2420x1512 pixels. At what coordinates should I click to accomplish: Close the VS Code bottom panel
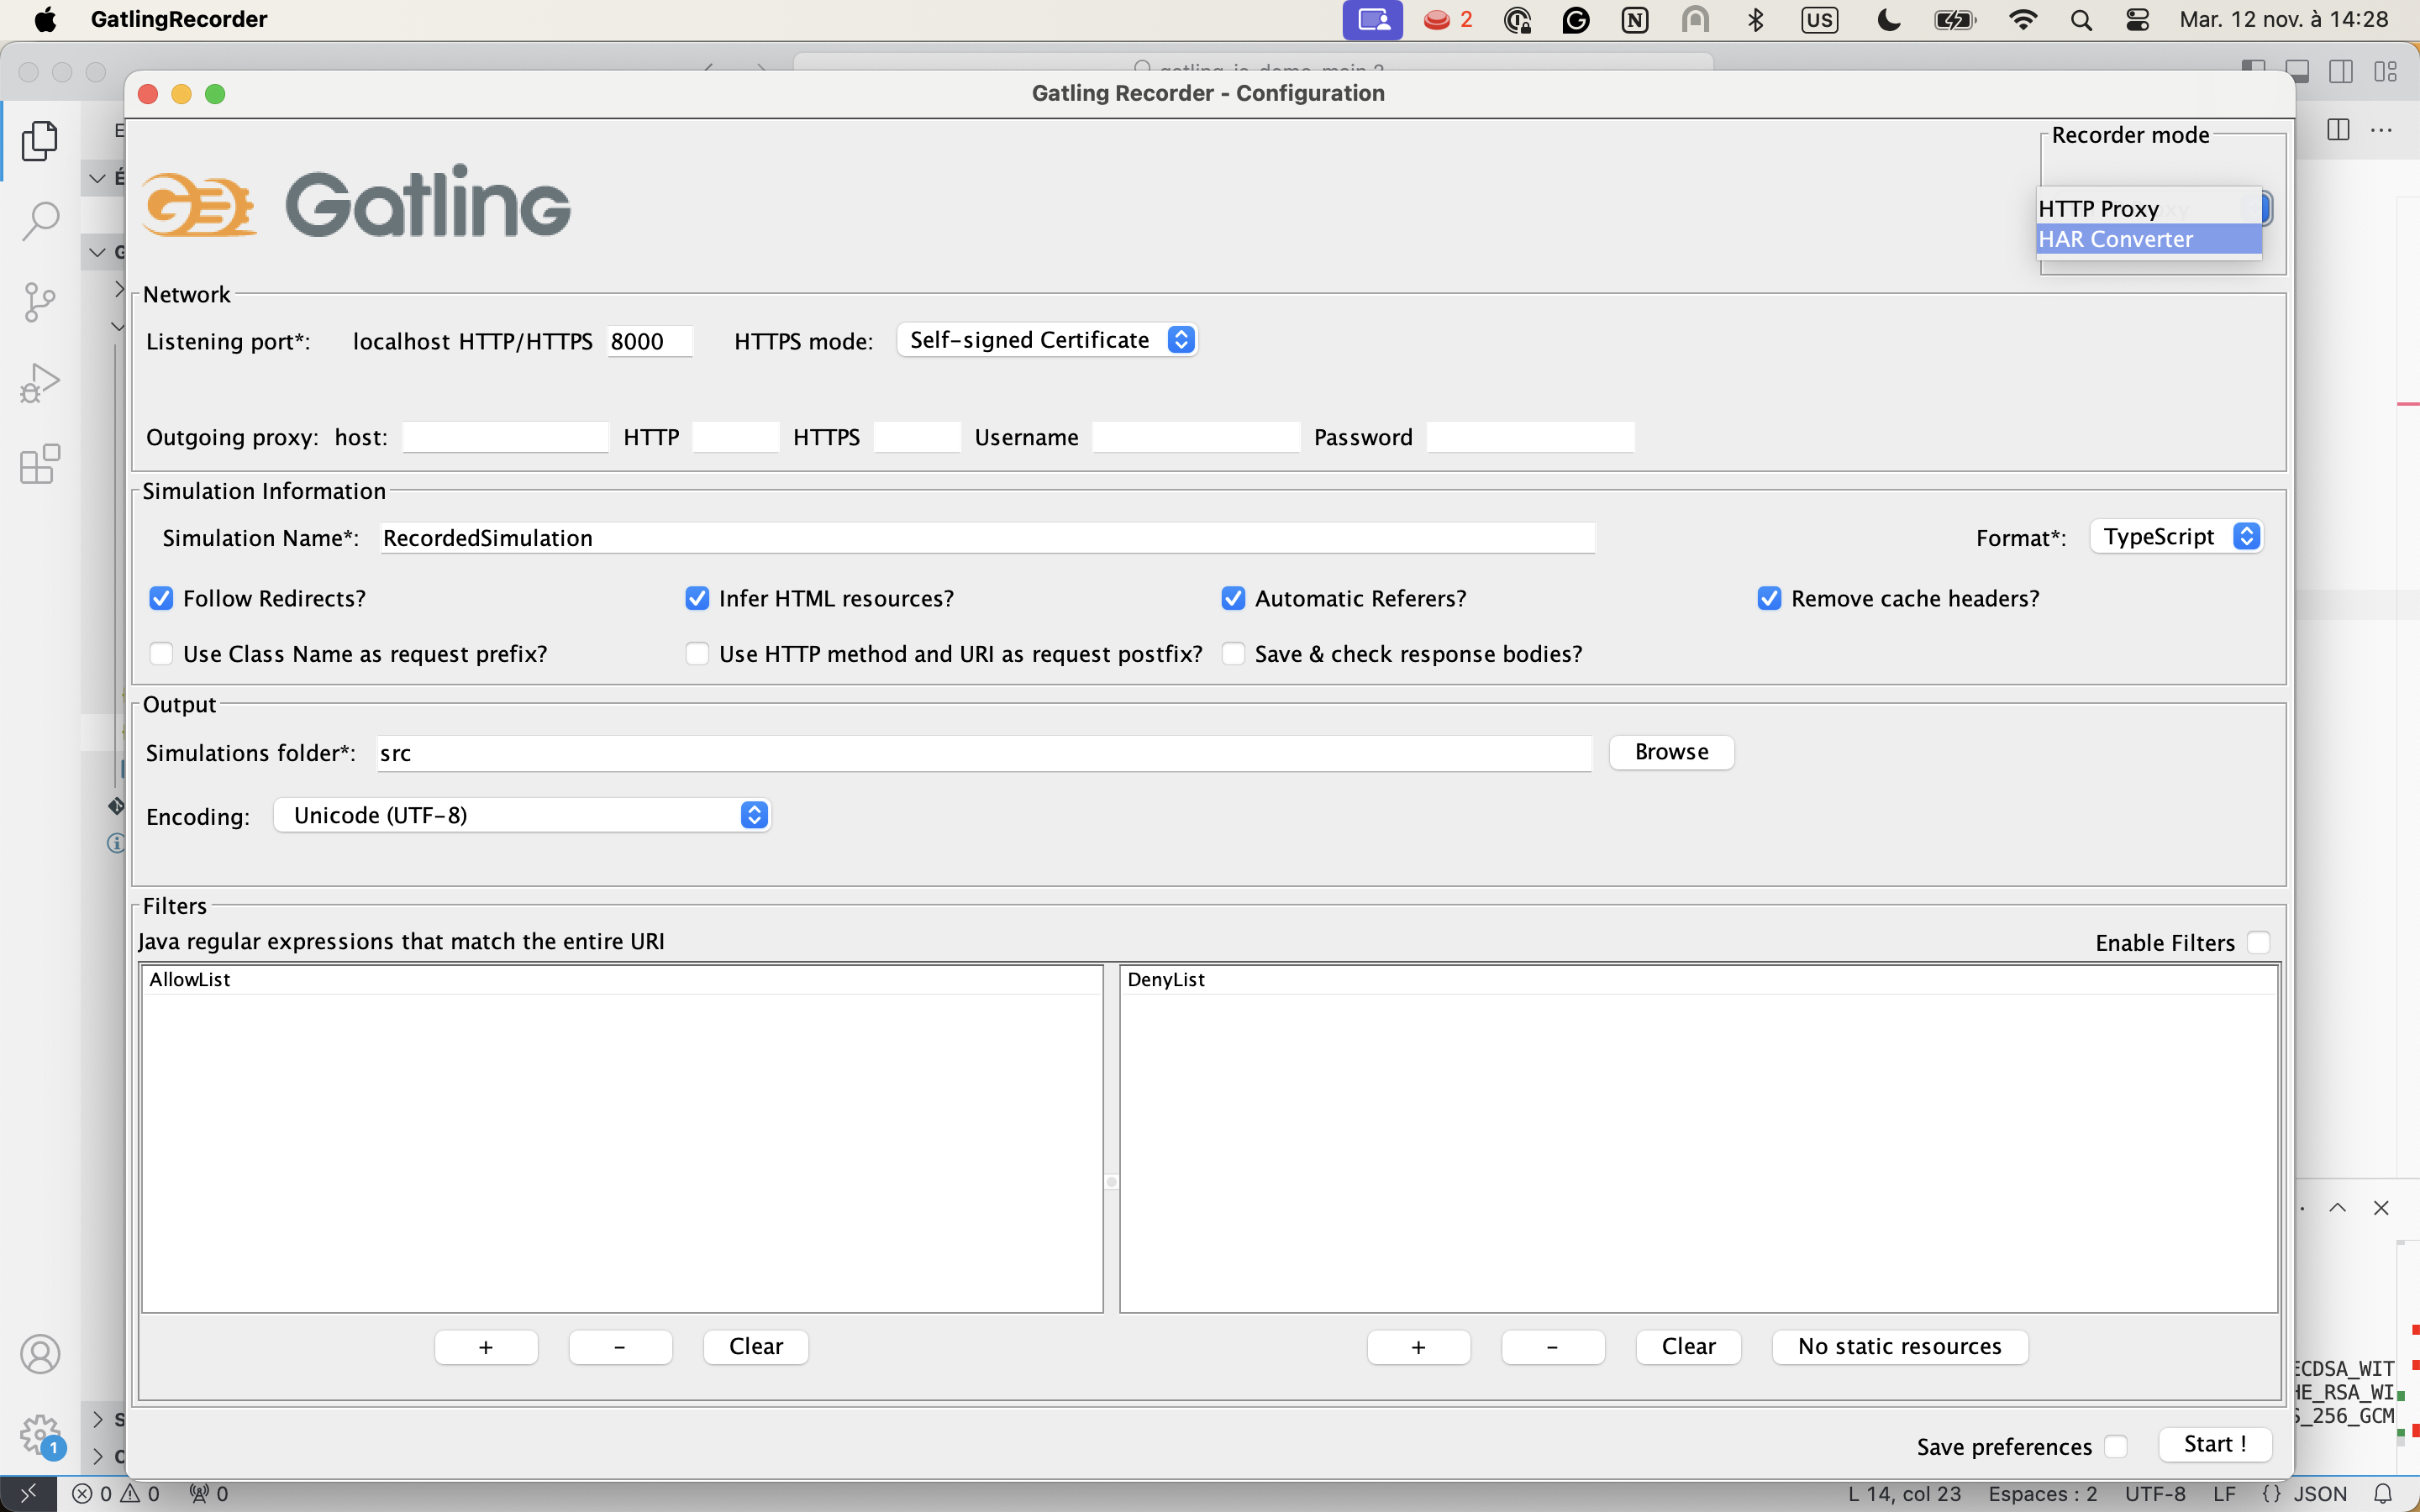tap(2381, 1208)
